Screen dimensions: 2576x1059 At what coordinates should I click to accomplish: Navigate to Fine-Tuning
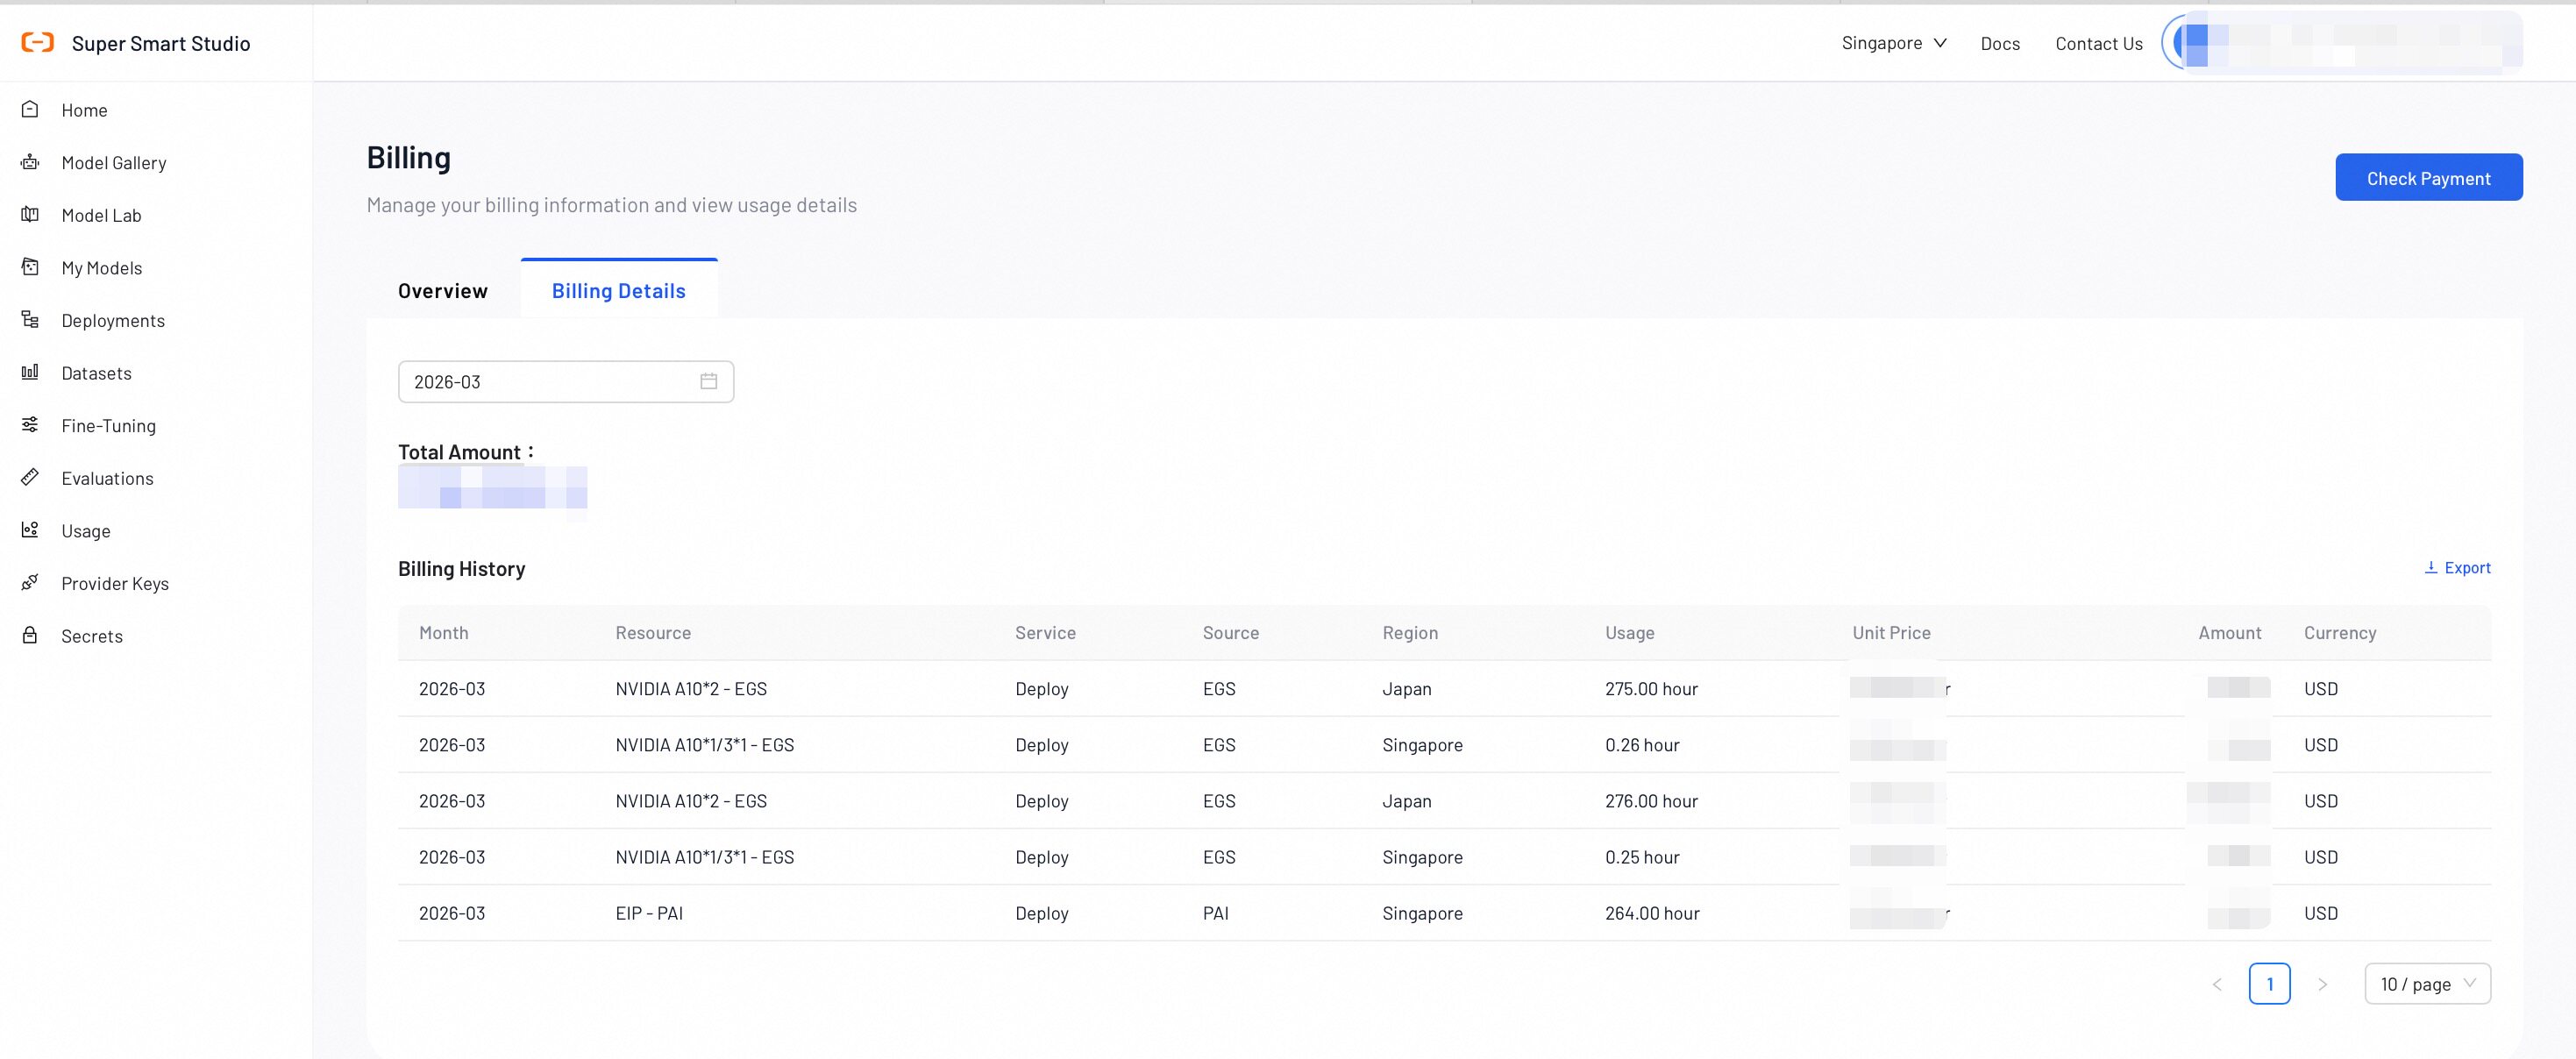(108, 425)
